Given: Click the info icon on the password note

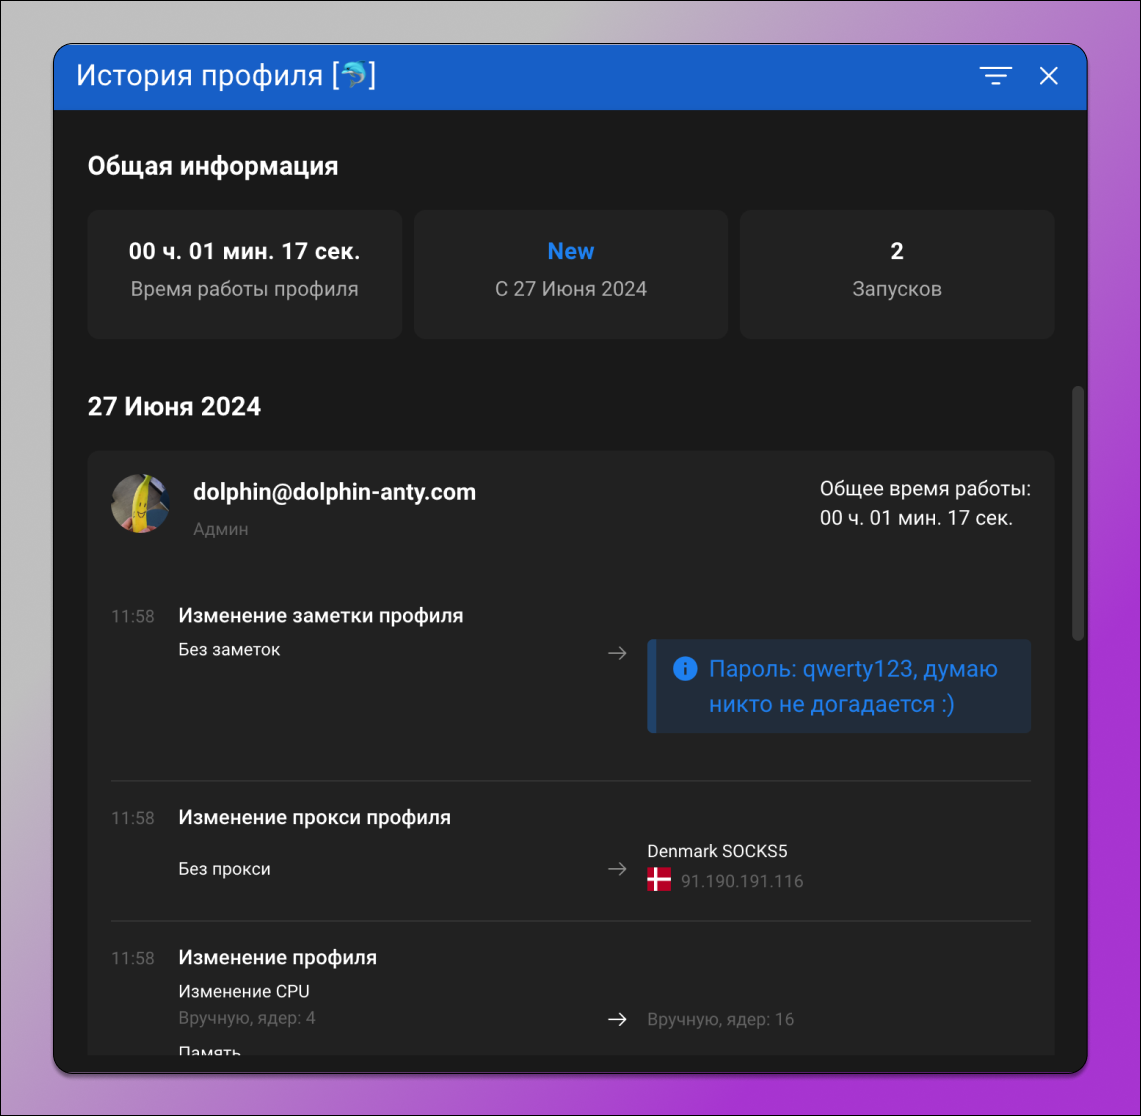Looking at the screenshot, I should 686,668.
